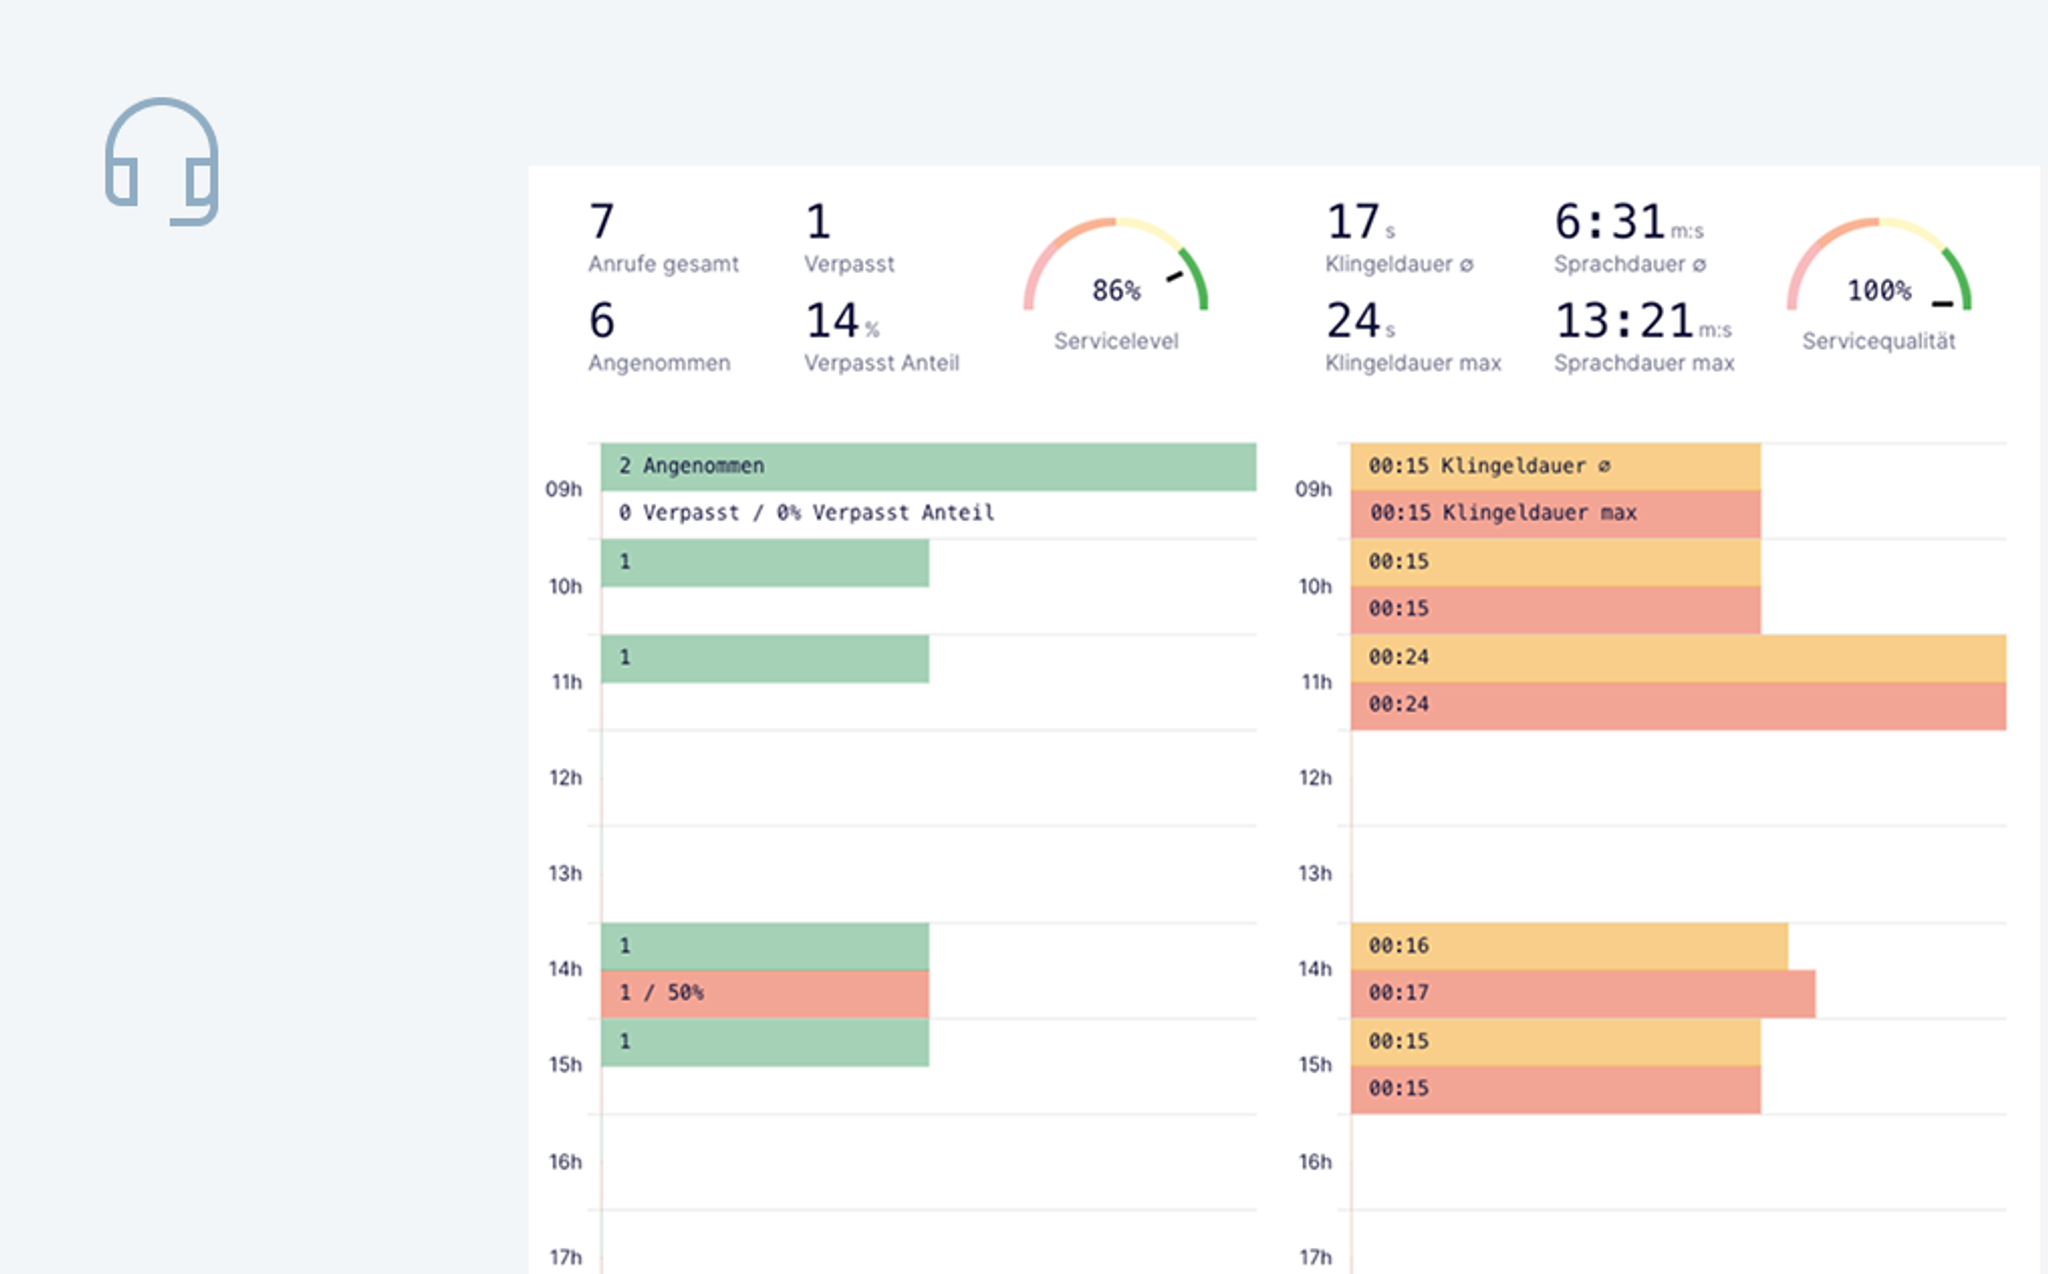The image size is (2048, 1274).
Task: Select the Angenommen stat showing 6
Action: click(x=602, y=321)
